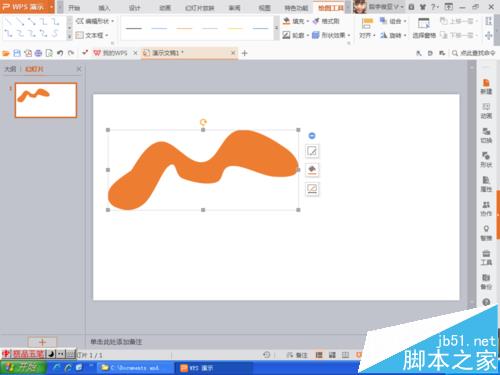Click the add slide plus button below thumbnails
The height and width of the screenshot is (375, 500).
pyautogui.click(x=42, y=342)
